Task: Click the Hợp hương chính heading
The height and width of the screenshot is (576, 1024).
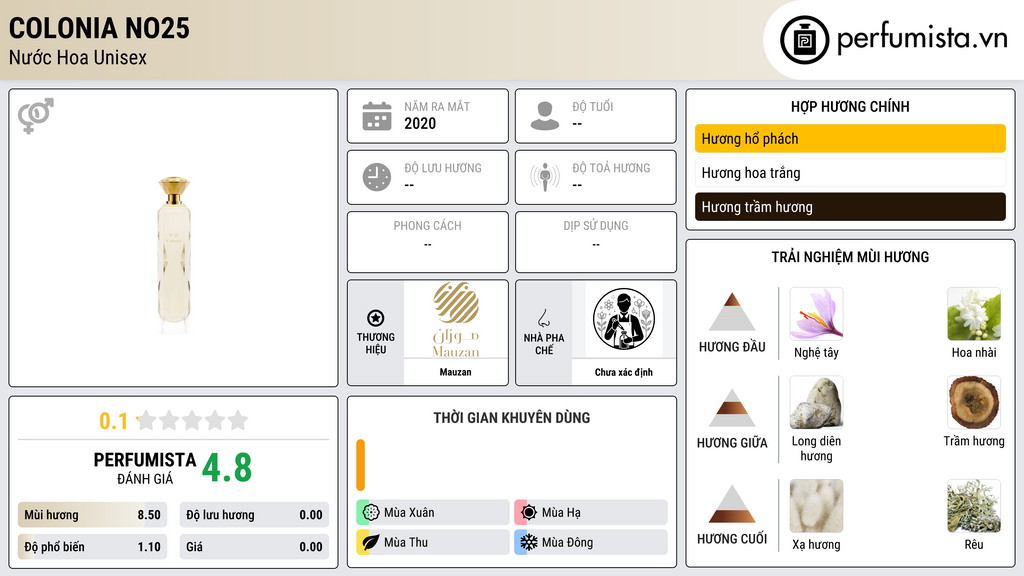Action: (x=850, y=106)
